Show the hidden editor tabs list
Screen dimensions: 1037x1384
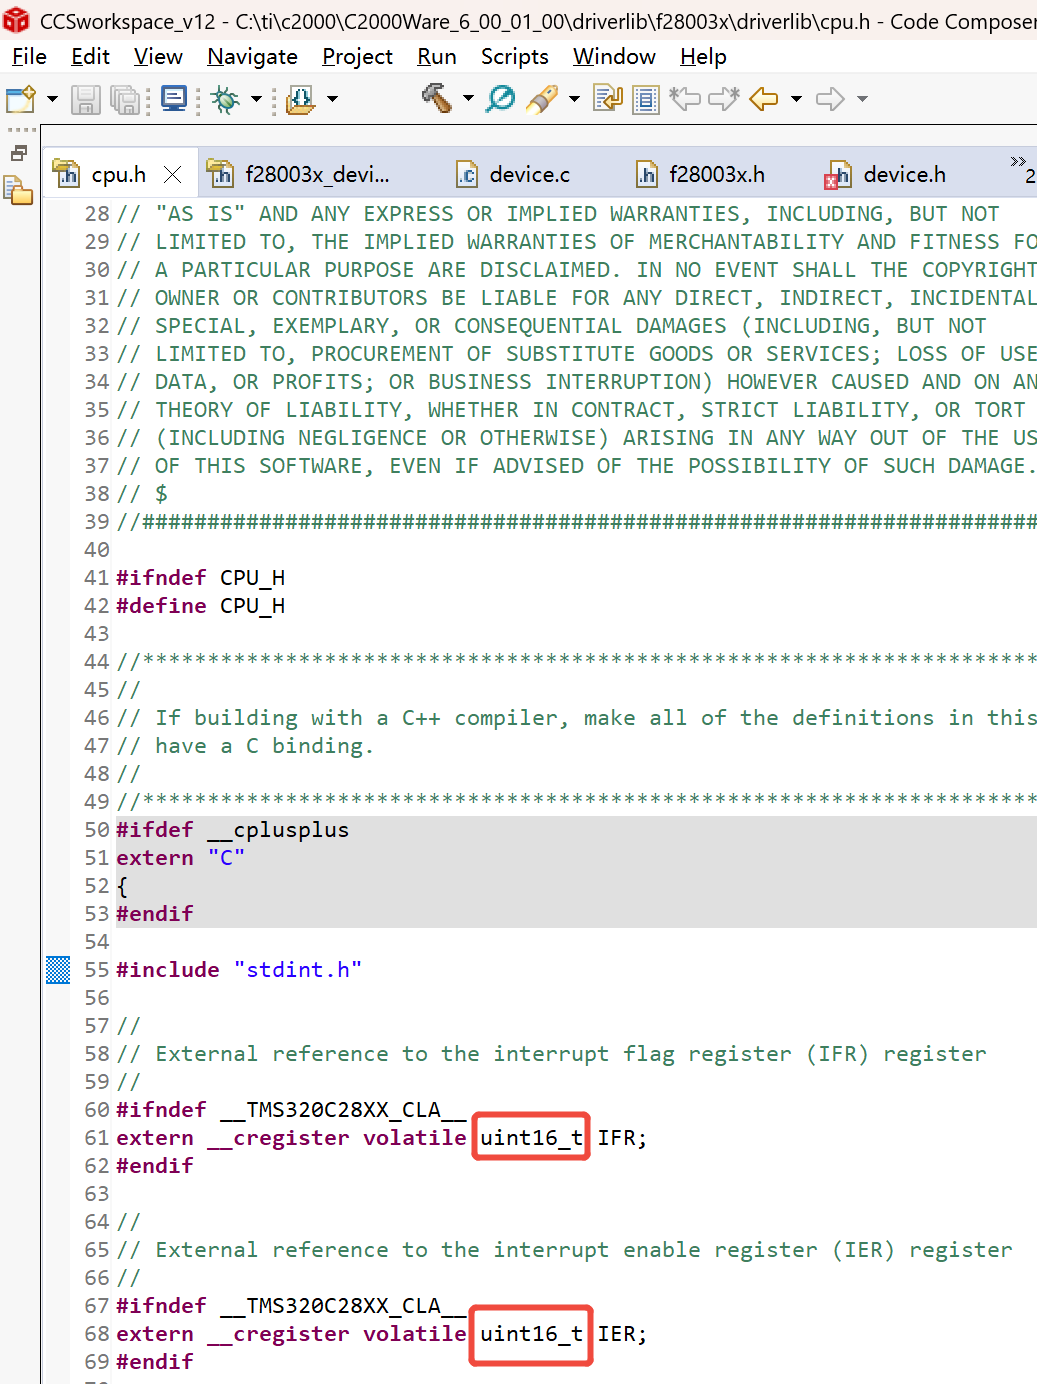pos(1022,168)
